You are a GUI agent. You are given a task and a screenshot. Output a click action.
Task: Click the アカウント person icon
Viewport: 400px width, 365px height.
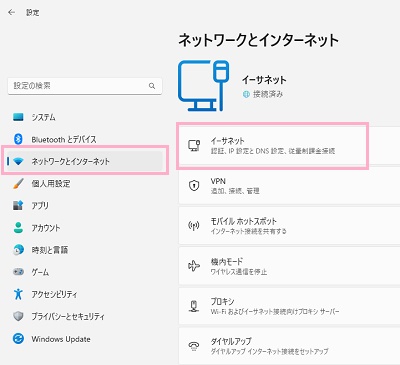point(18,228)
